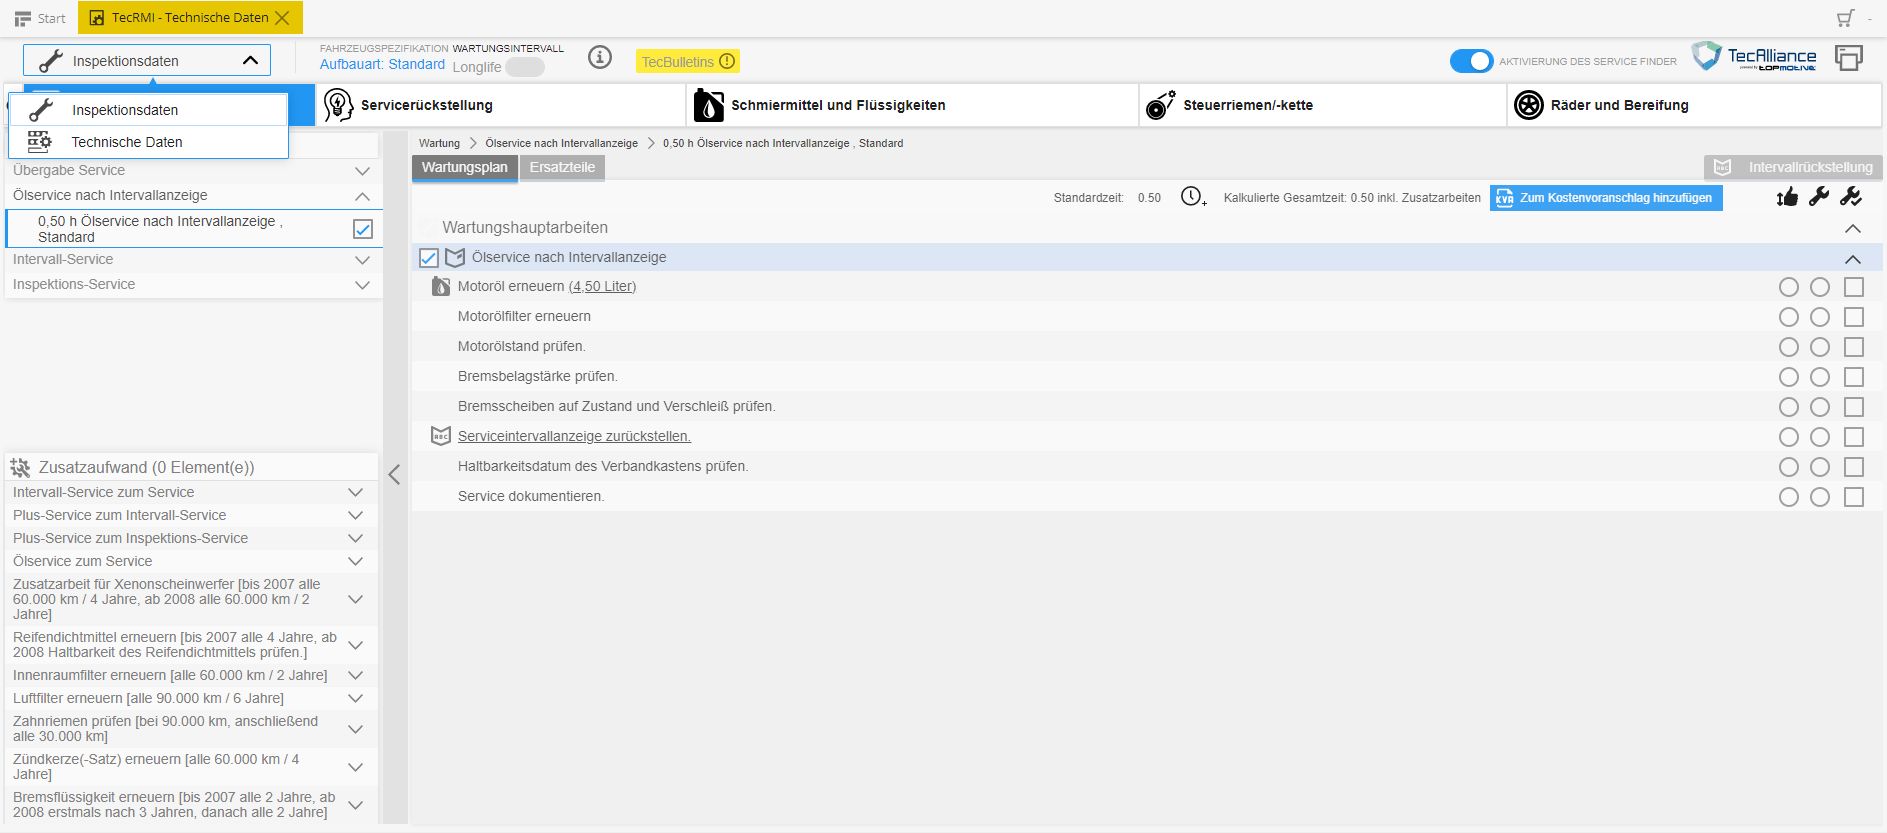1887x833 pixels.
Task: Choose Inspektionsdaten from the dropdown menu
Action: (x=148, y=110)
